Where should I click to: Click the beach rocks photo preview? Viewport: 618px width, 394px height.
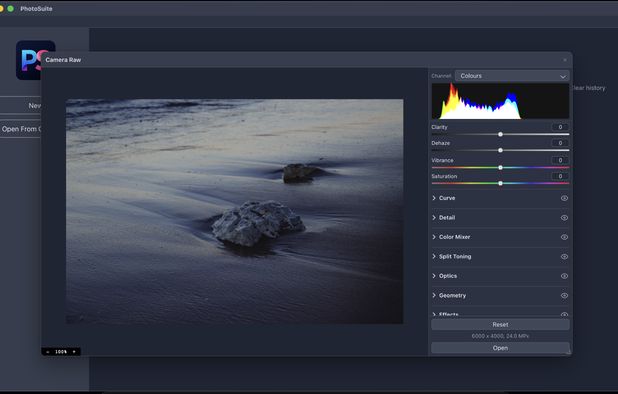coord(235,211)
